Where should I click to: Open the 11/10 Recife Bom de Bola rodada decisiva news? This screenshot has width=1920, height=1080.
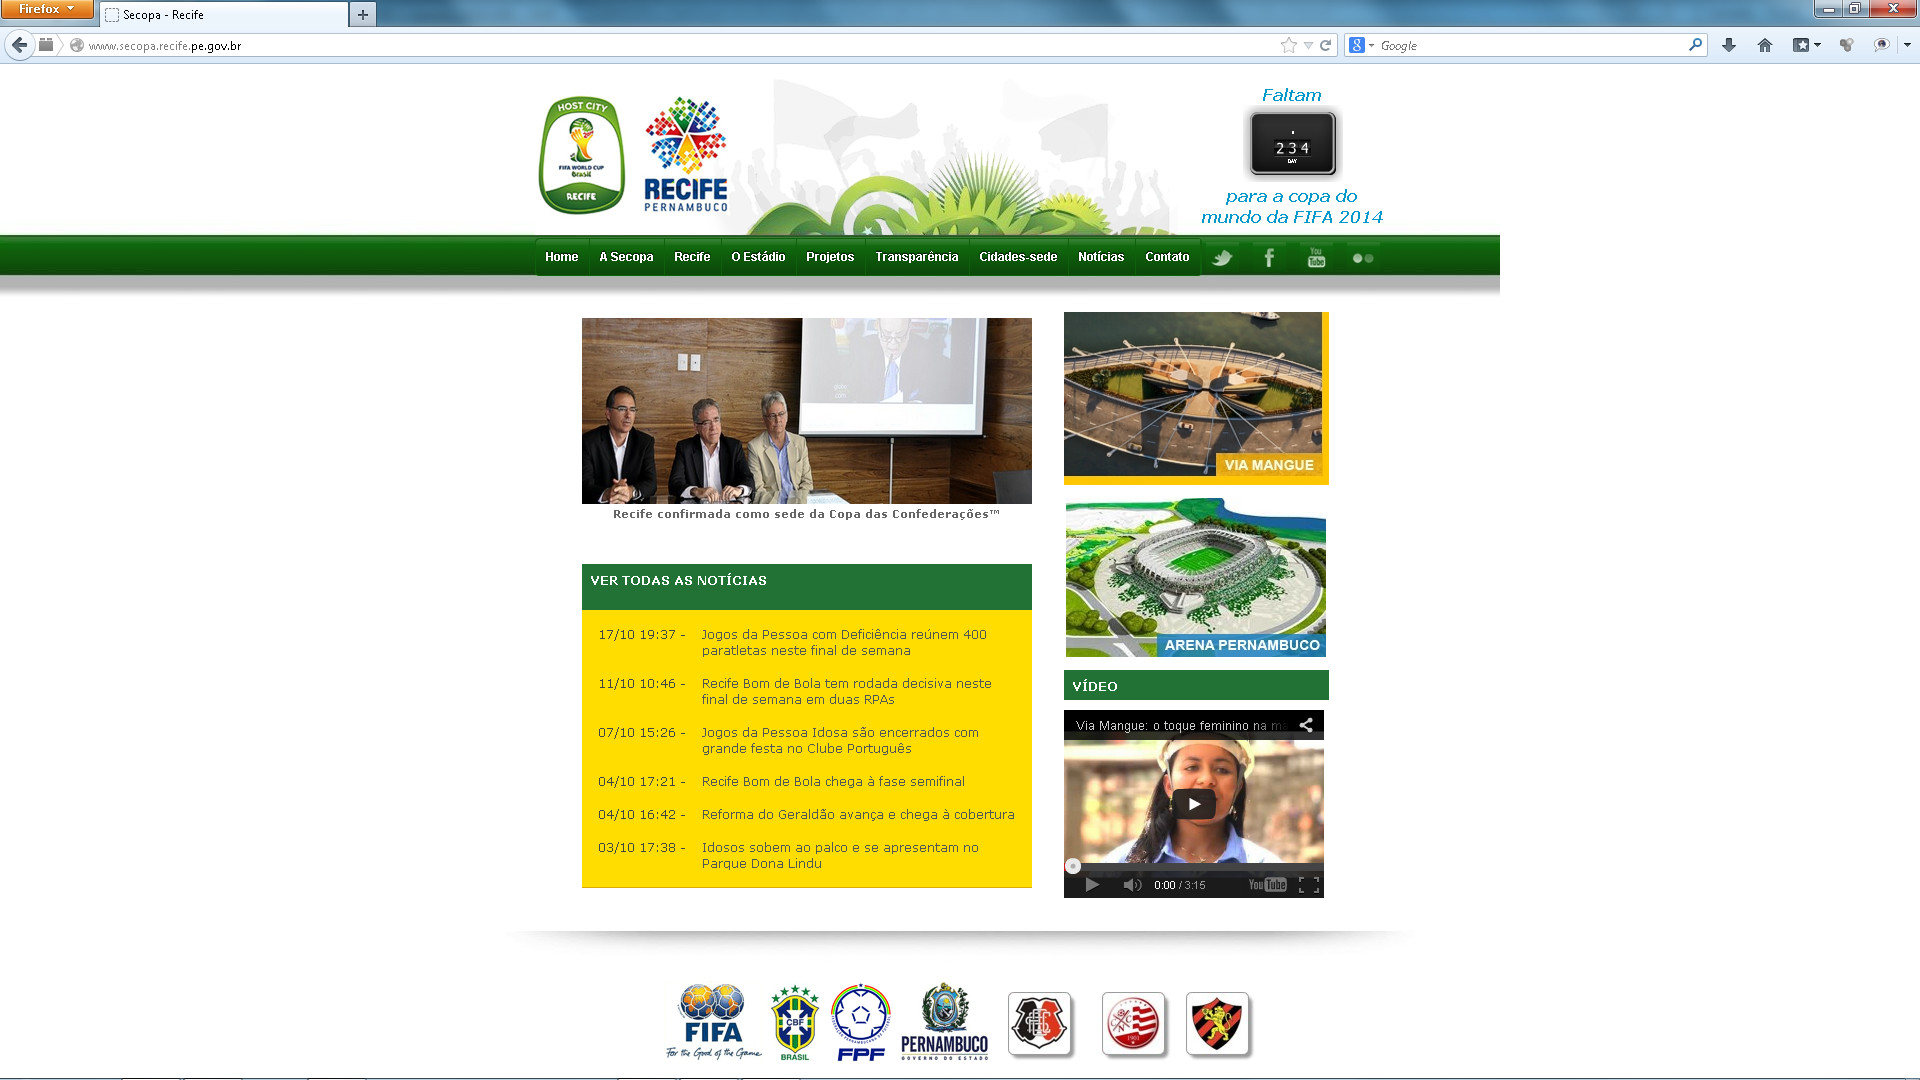click(847, 691)
